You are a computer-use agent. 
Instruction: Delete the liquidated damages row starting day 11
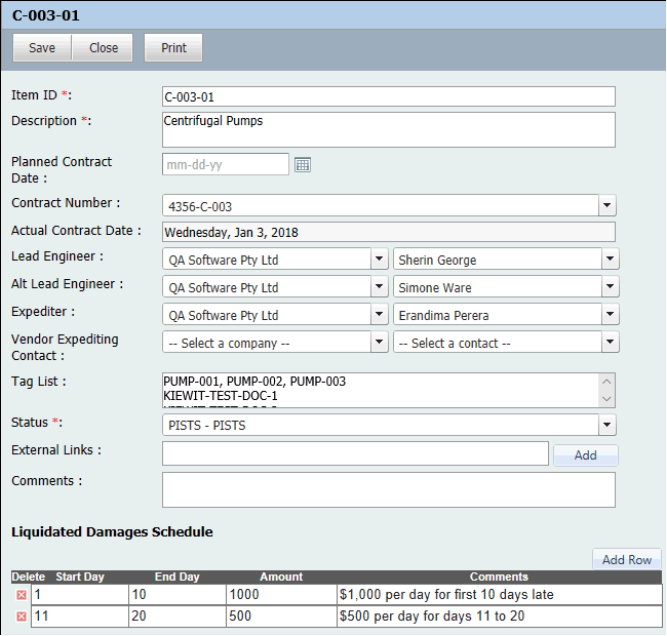(21, 617)
